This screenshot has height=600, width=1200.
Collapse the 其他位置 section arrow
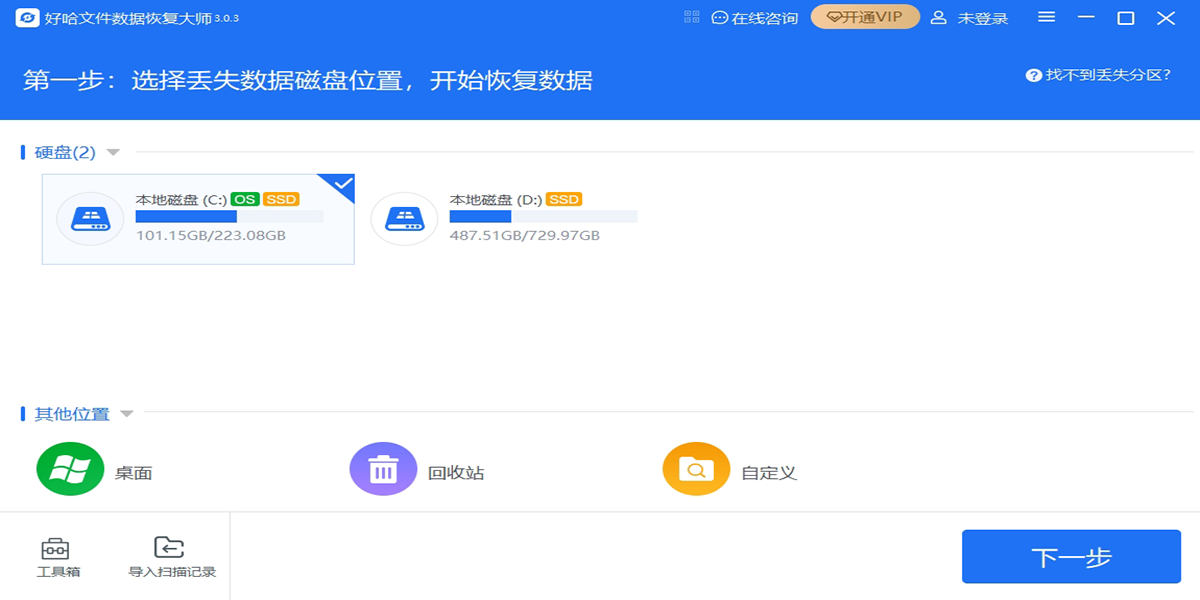127,414
